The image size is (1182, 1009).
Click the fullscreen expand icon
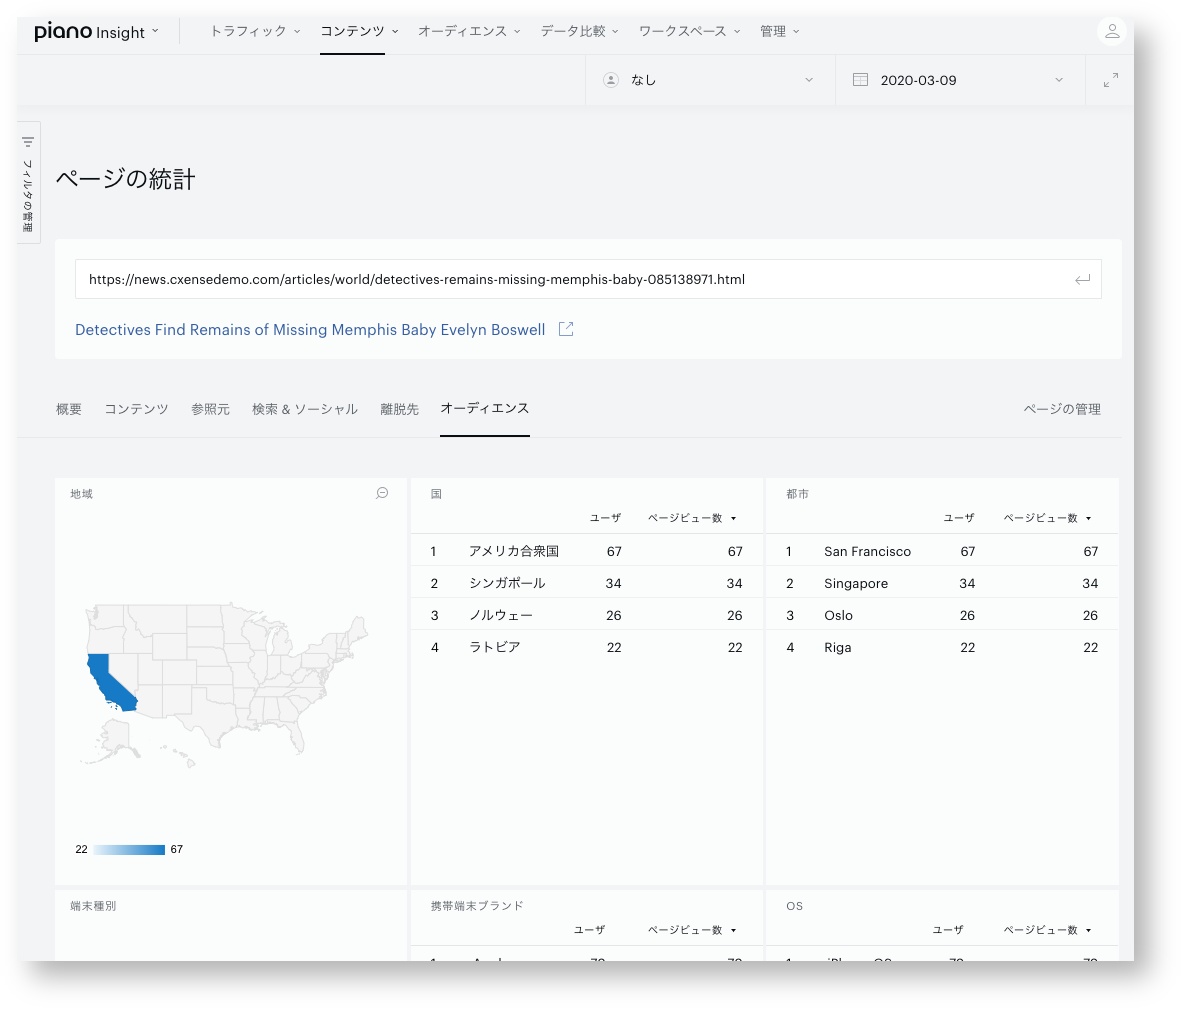(x=1110, y=80)
